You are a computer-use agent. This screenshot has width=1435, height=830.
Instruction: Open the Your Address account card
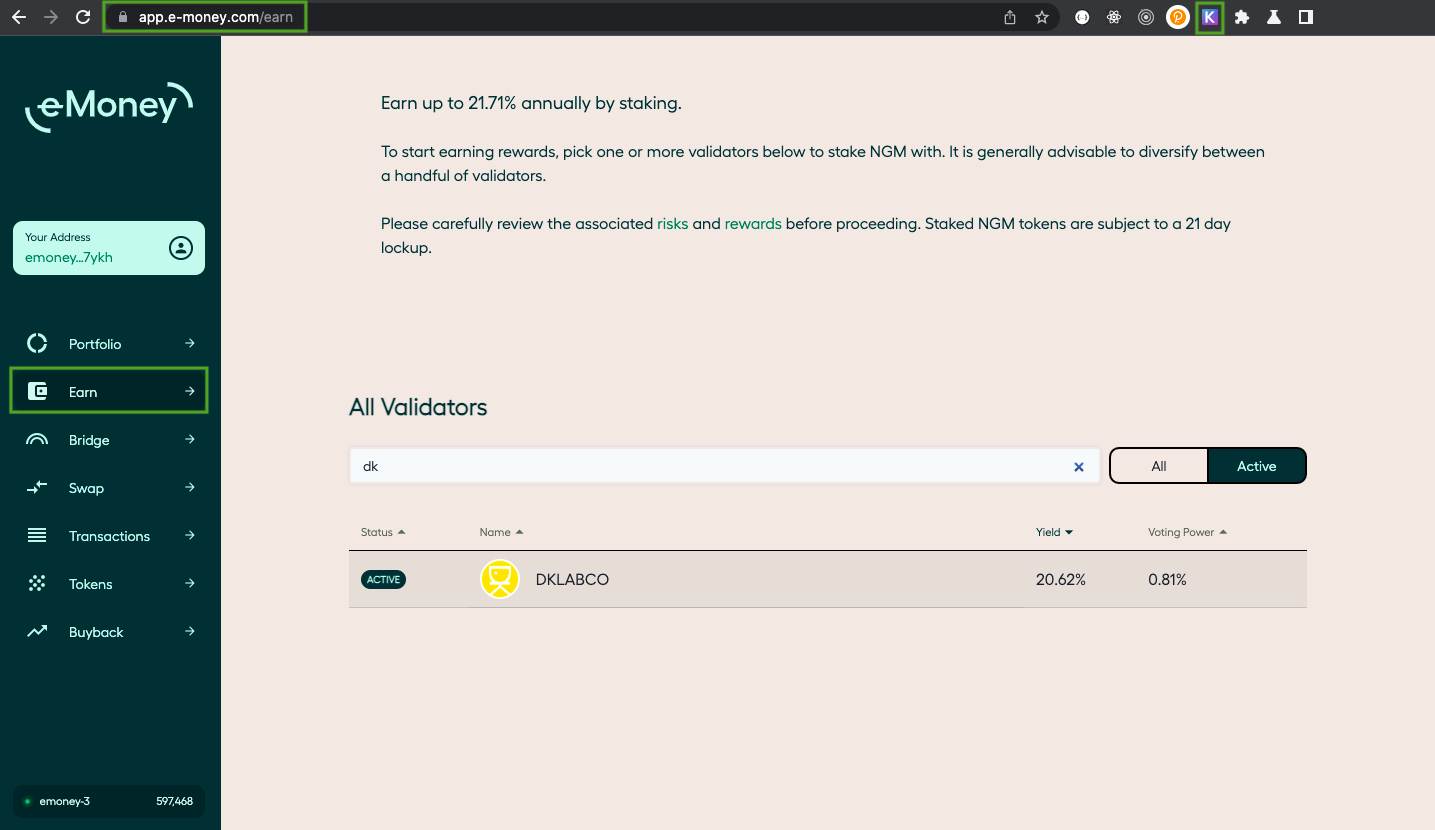click(x=109, y=248)
